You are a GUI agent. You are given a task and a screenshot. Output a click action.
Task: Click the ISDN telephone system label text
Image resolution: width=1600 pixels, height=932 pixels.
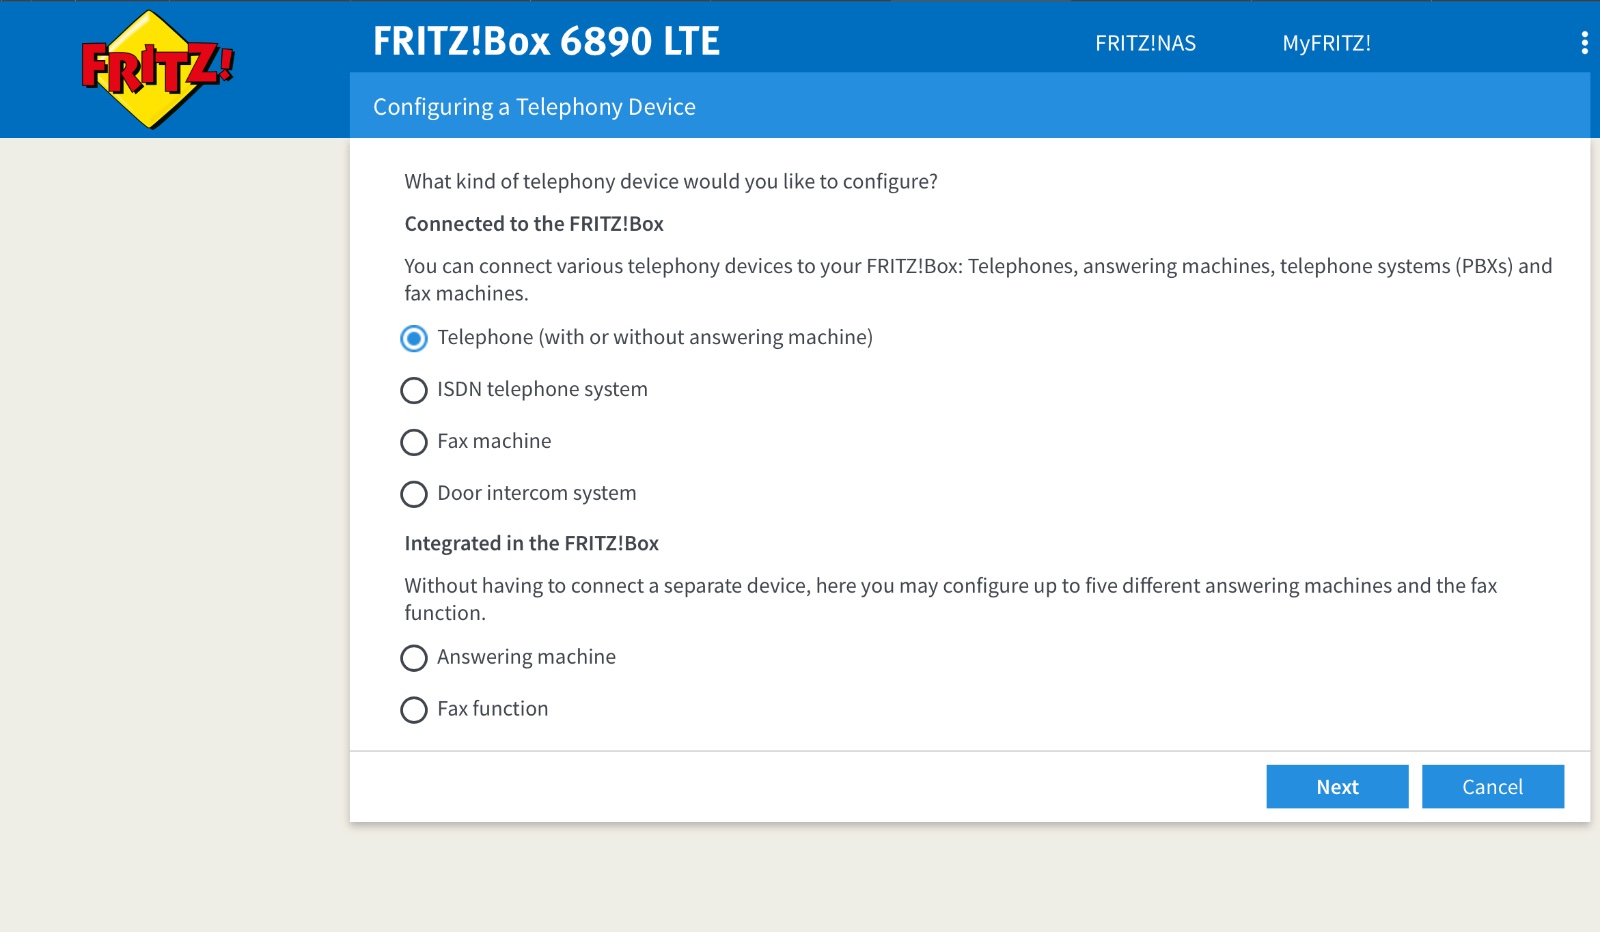coord(542,390)
